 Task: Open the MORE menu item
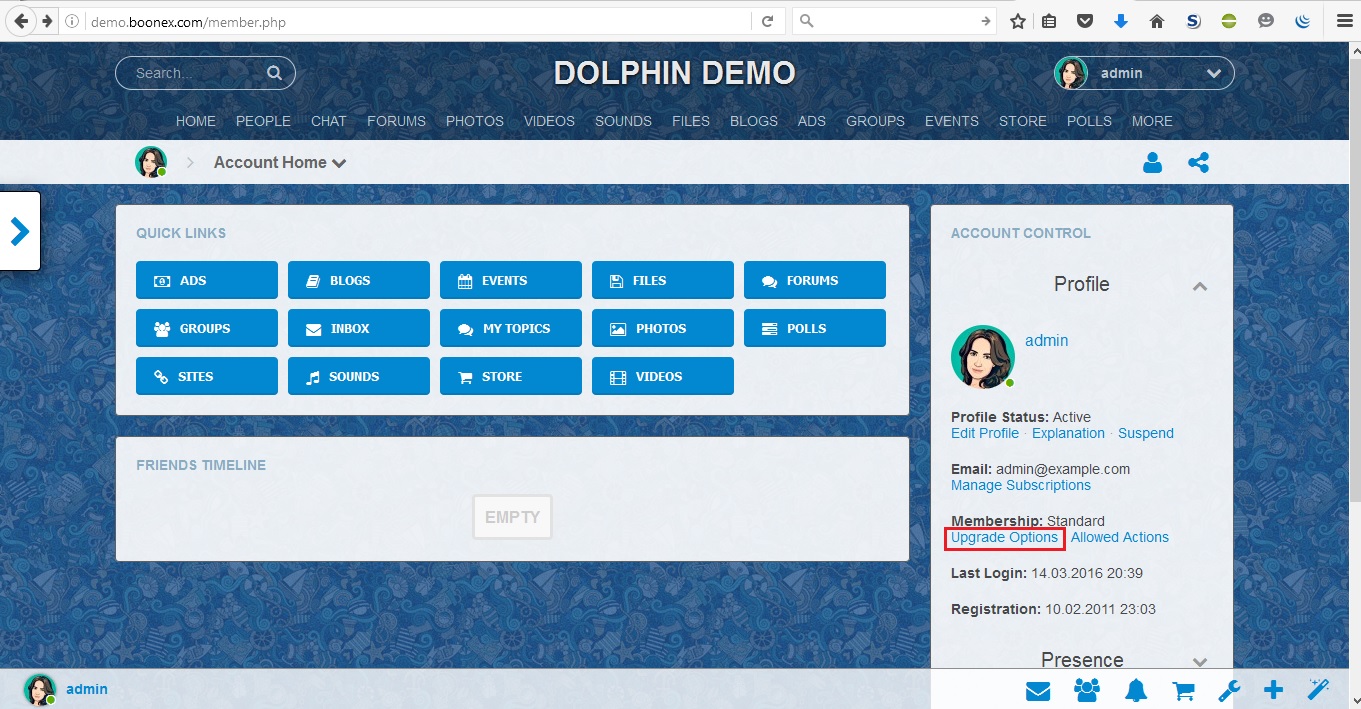coord(1152,121)
